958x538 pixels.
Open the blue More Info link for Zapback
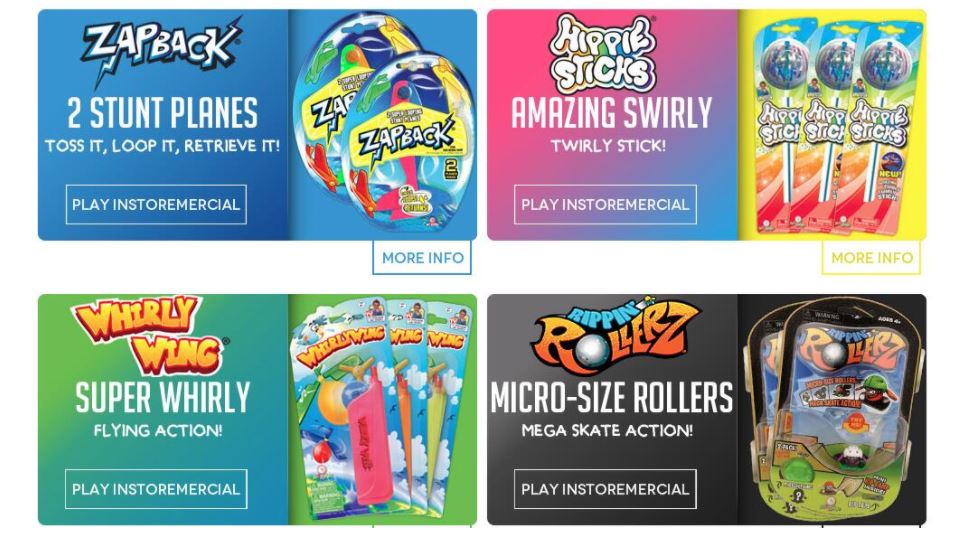pyautogui.click(x=422, y=258)
